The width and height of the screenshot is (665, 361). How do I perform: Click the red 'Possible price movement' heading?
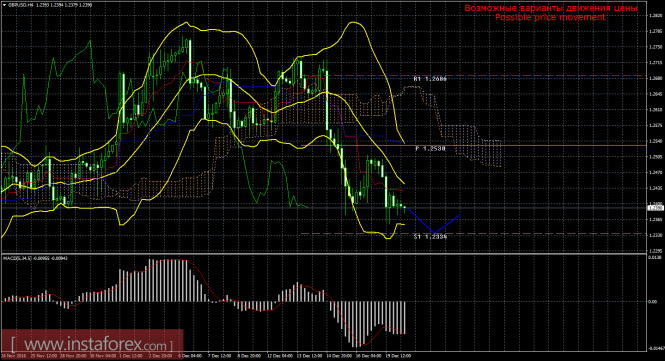point(550,17)
